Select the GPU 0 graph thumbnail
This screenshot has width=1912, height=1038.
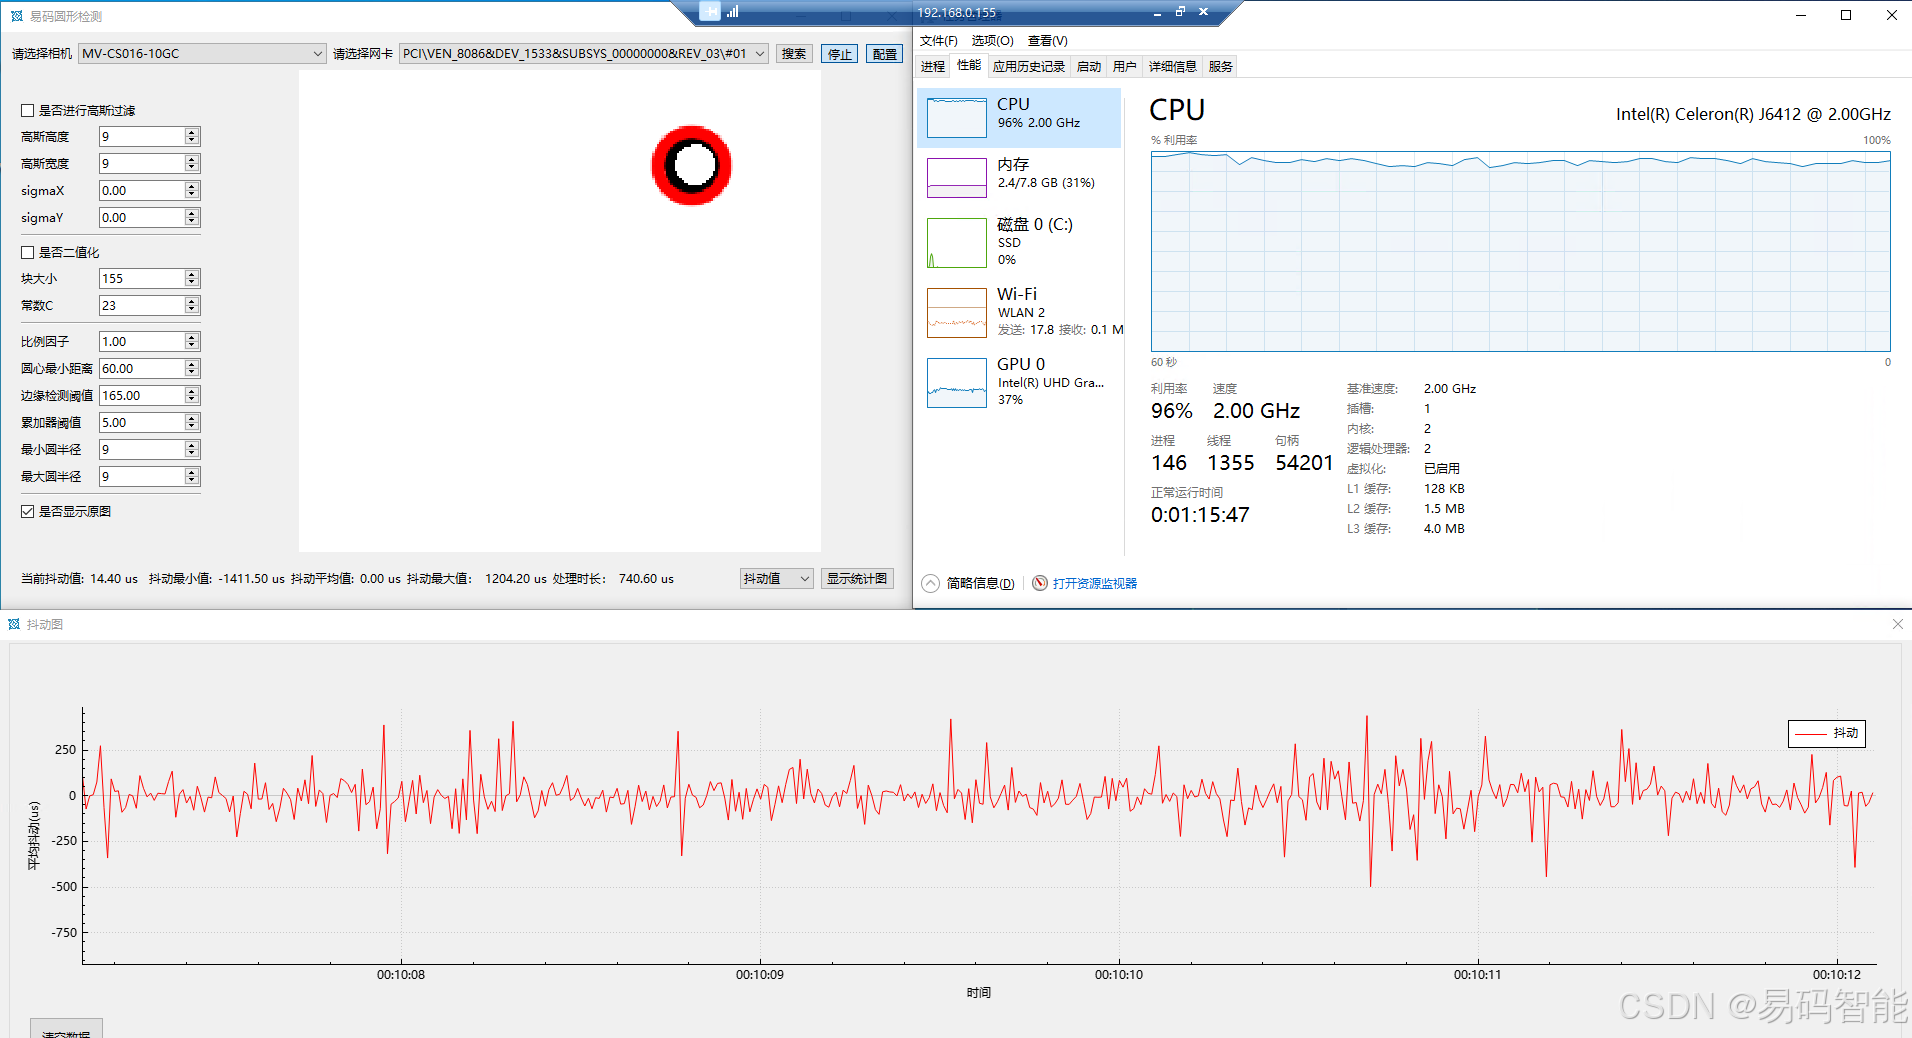coord(957,383)
